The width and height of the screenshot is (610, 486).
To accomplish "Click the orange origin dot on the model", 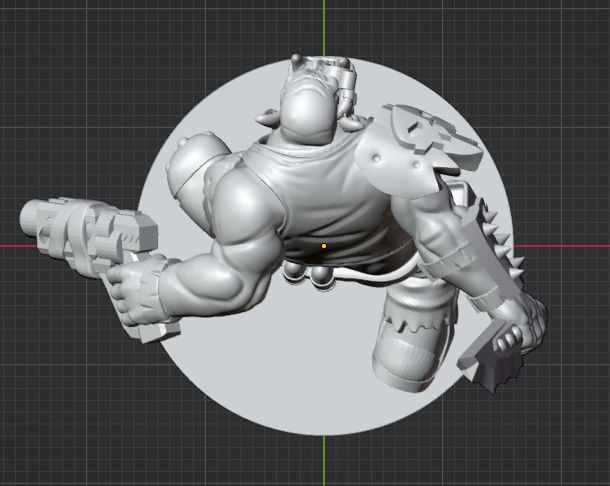I will [x=324, y=245].
